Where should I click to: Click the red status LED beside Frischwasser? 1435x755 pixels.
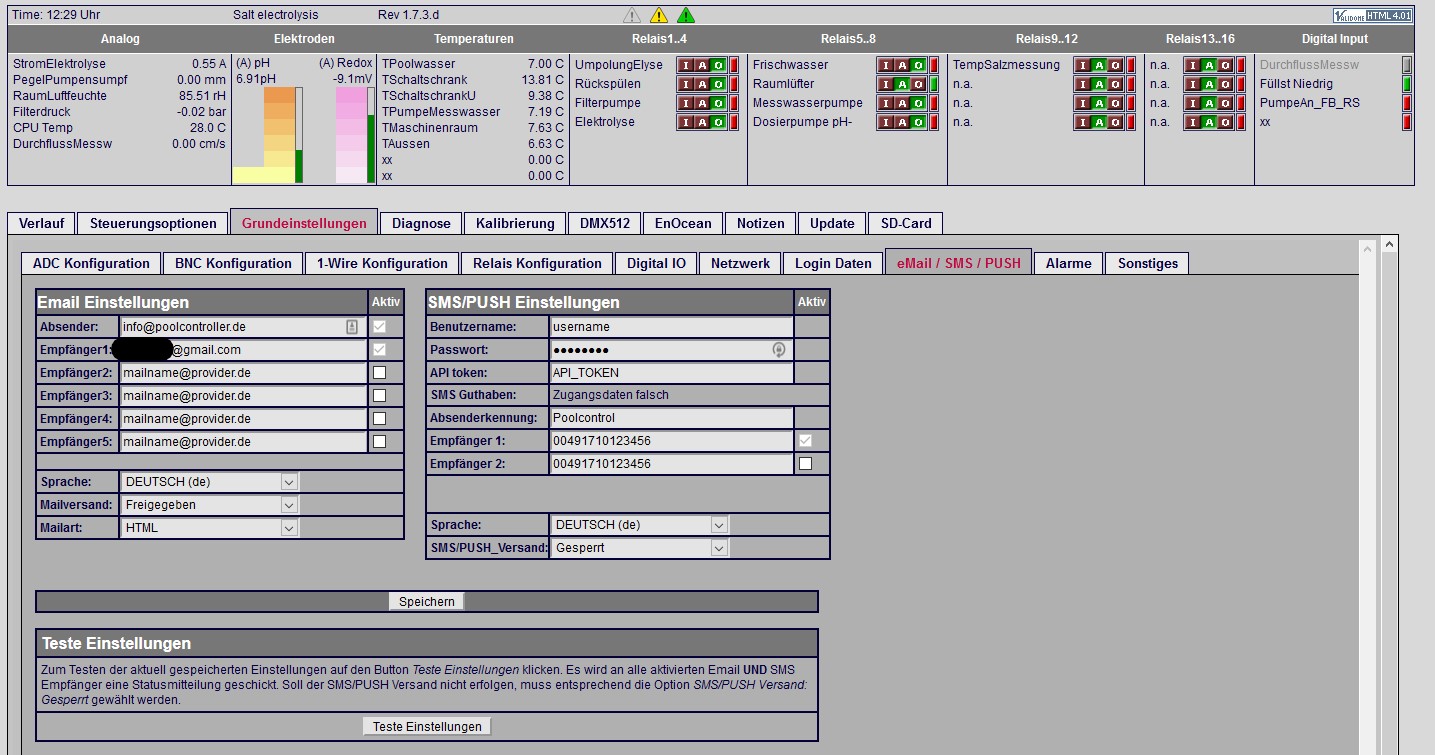[x=934, y=65]
